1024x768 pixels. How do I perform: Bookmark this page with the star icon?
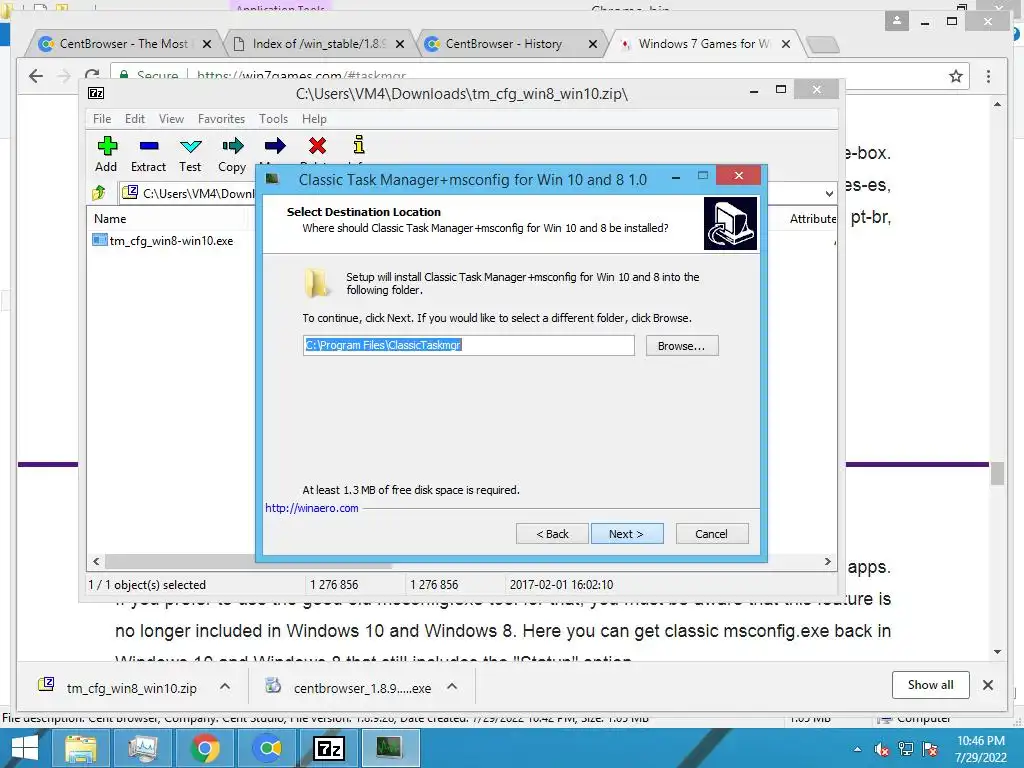click(955, 76)
